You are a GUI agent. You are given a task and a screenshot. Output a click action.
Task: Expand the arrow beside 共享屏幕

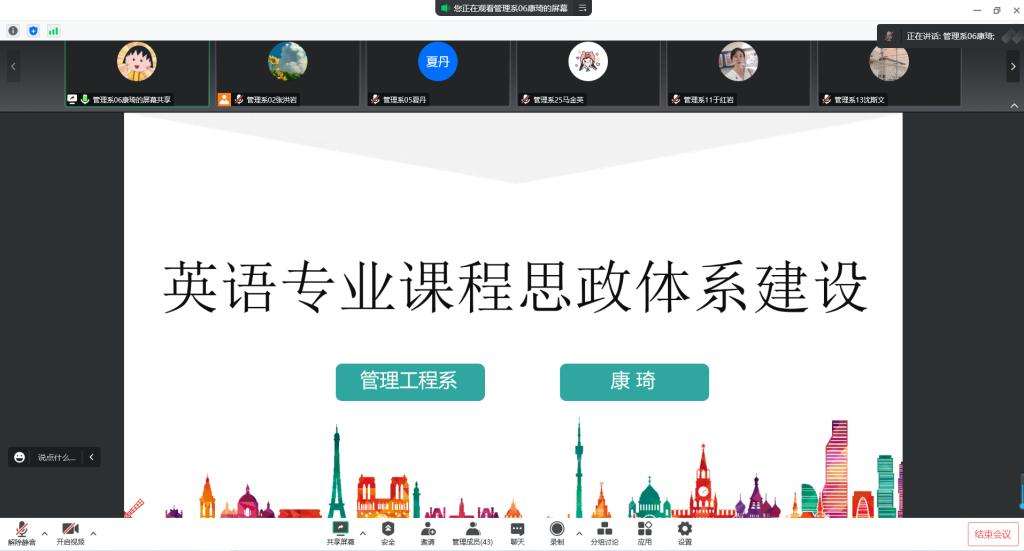click(x=362, y=533)
